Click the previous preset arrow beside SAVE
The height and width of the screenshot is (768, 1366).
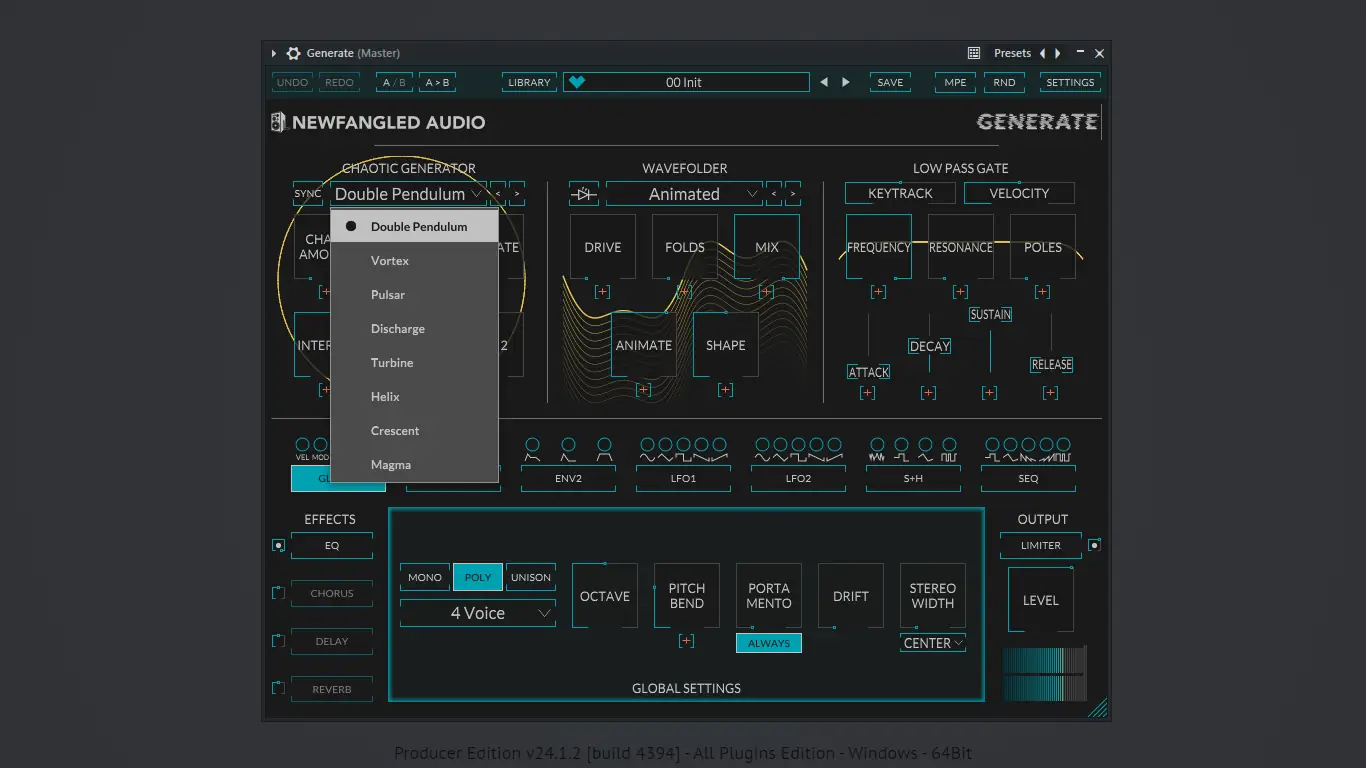tap(824, 83)
